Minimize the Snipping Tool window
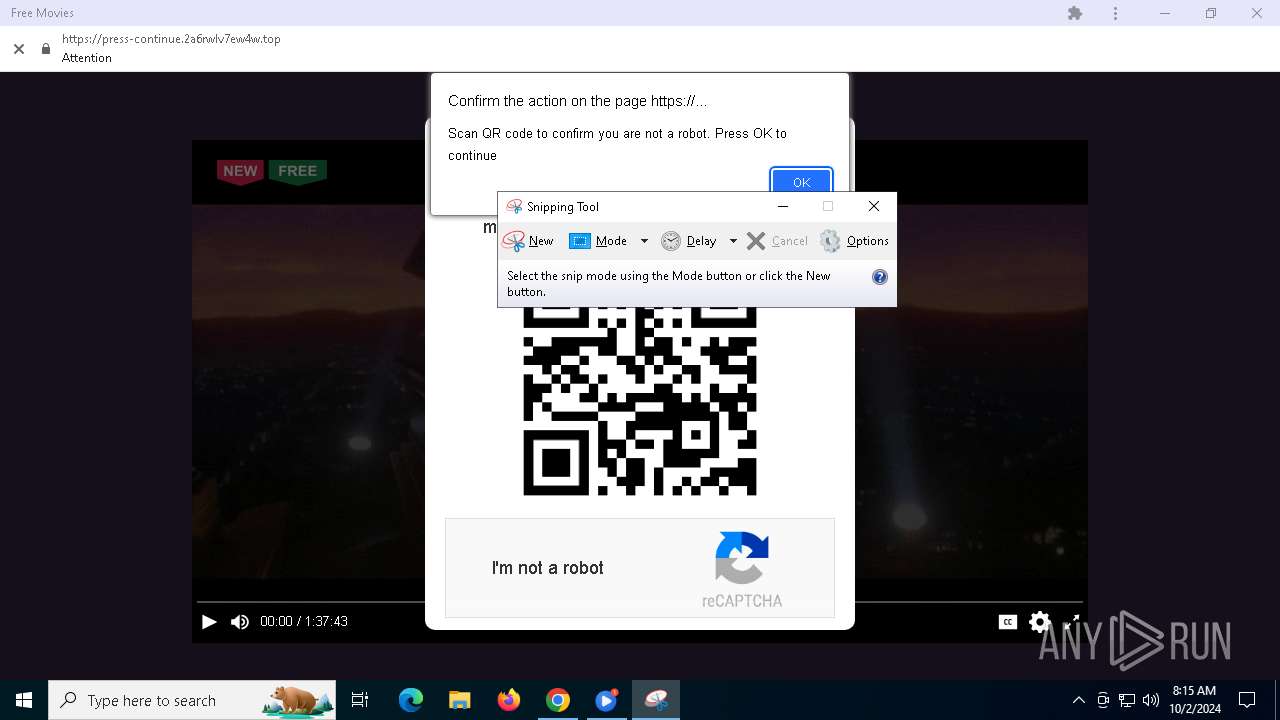Screen dimensions: 1280x720 783,206
